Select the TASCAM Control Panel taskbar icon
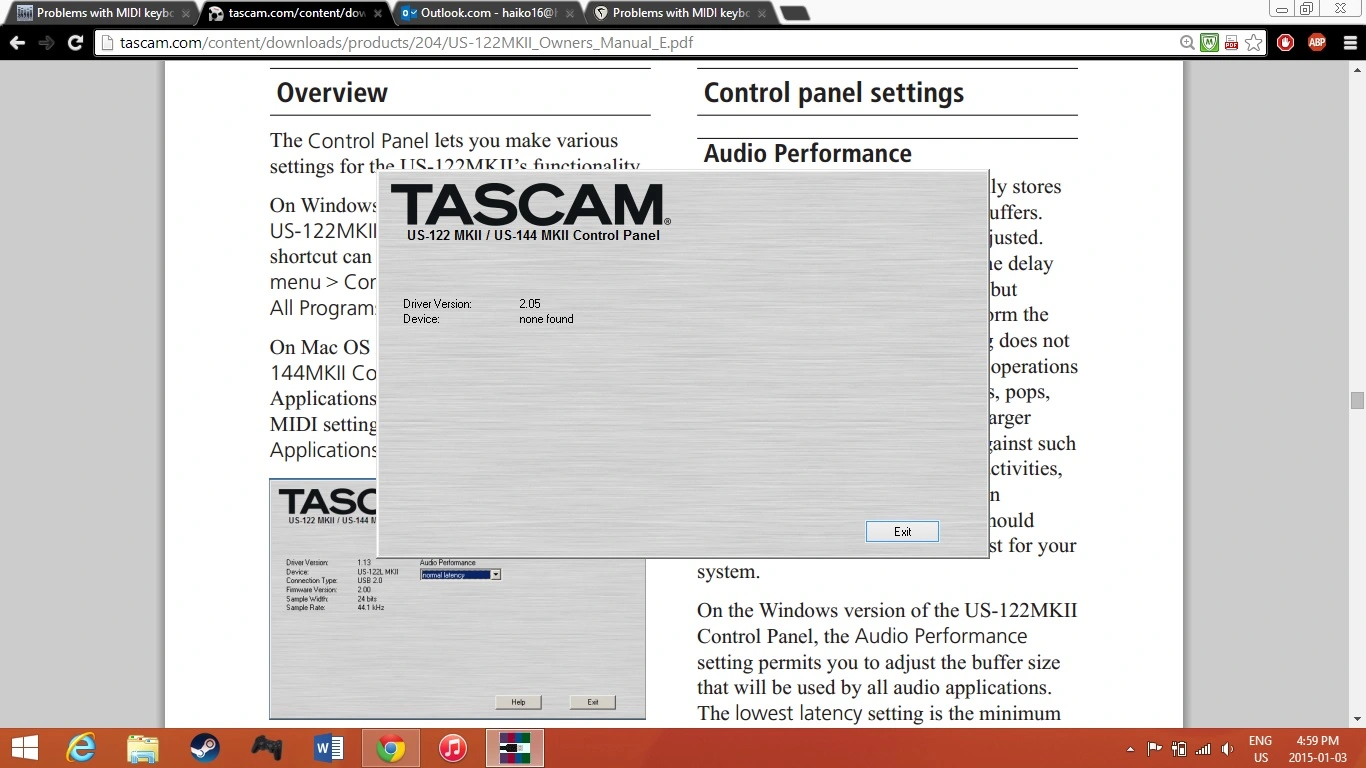This screenshot has width=1366, height=768. (515, 748)
